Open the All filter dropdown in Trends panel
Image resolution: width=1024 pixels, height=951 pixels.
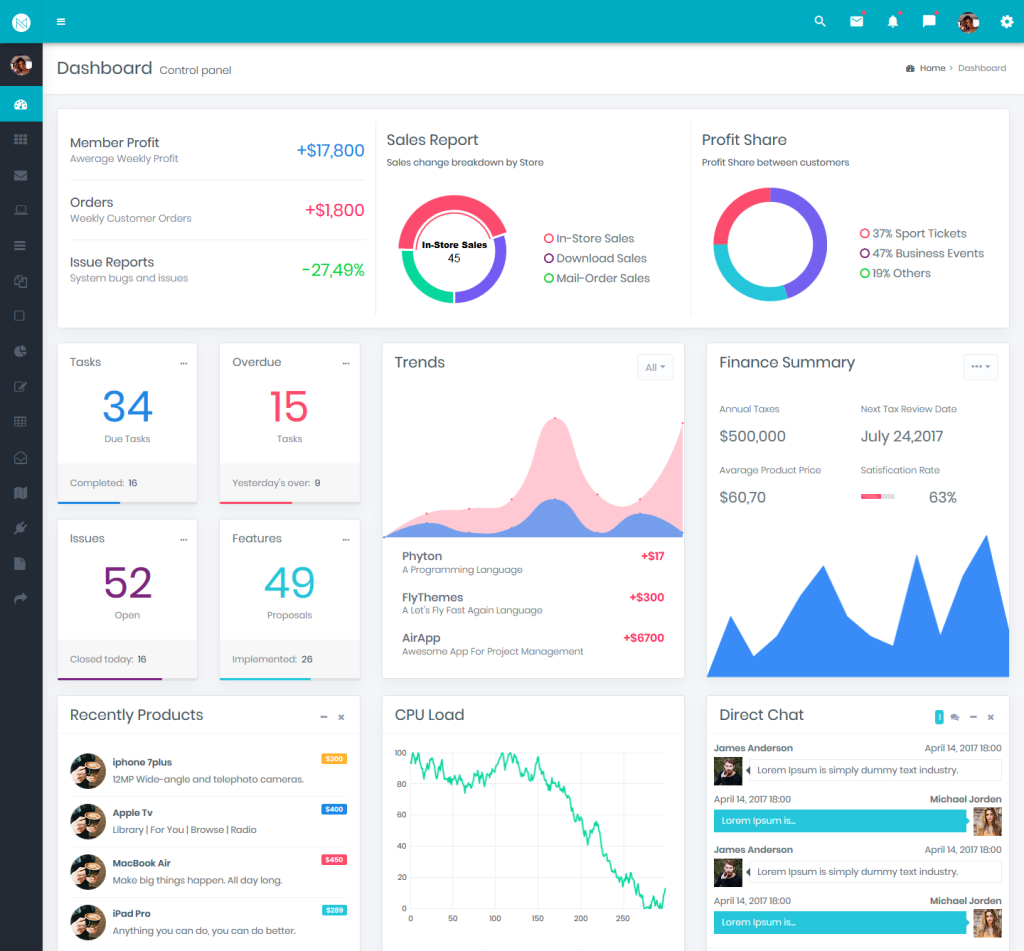tap(654, 367)
